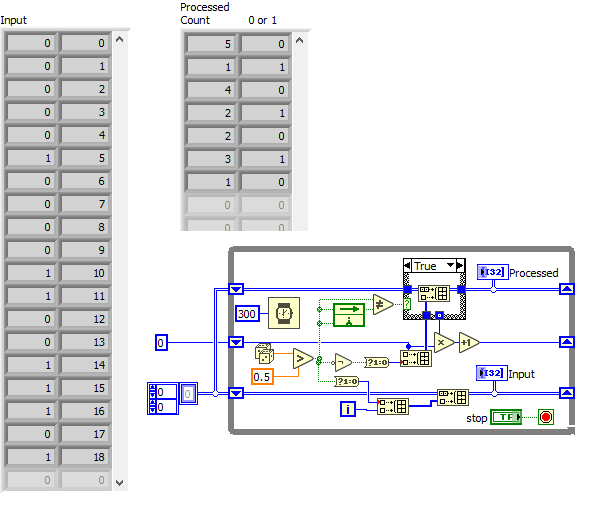This screenshot has height=526, width=591.
Task: Click the 0.5 threshold constant
Action: (262, 377)
